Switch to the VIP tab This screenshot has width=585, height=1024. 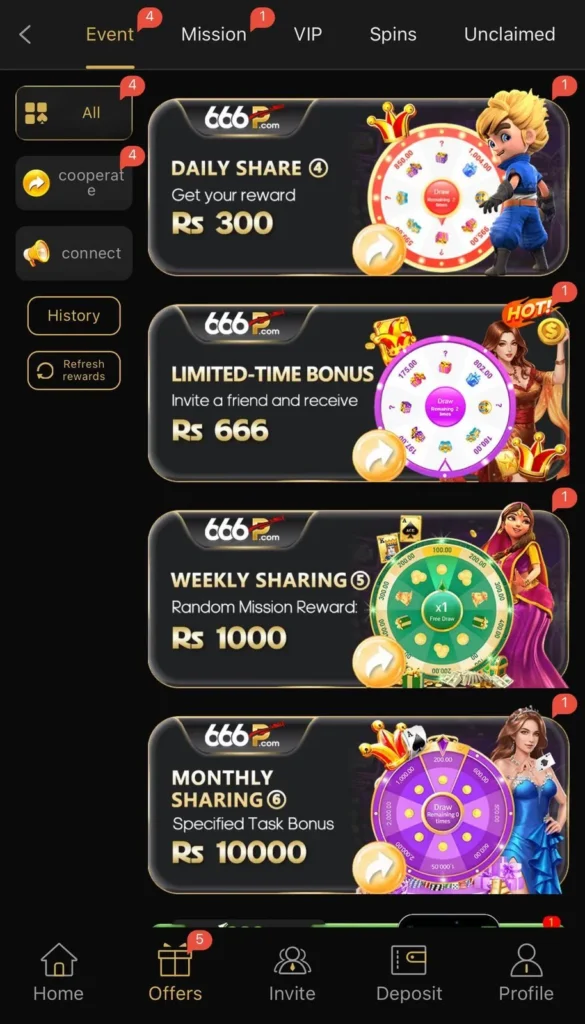(308, 35)
